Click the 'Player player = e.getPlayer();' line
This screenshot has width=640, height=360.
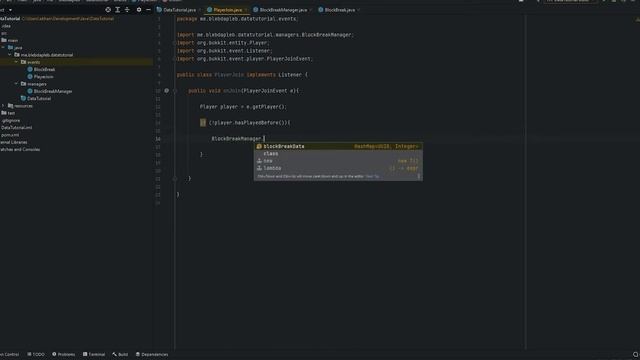click(x=243, y=107)
